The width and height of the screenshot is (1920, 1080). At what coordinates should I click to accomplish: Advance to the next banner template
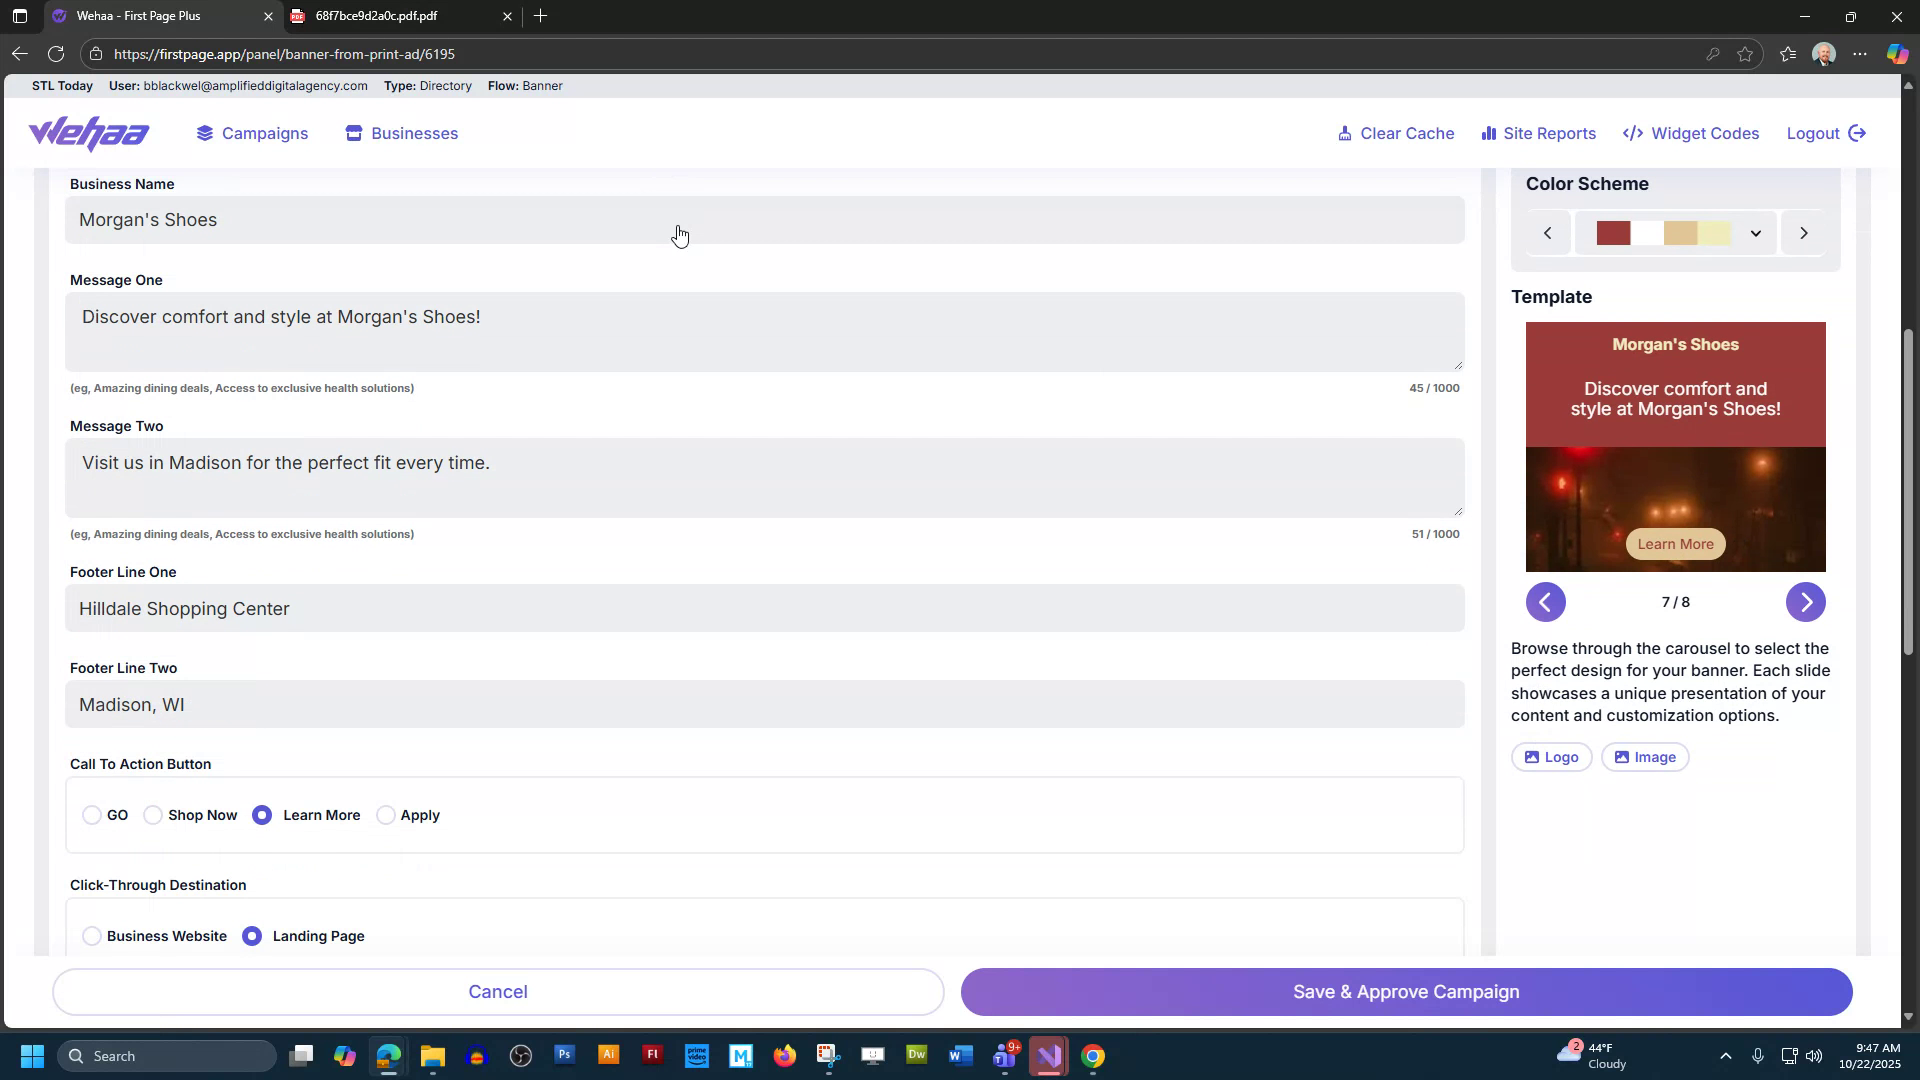[1806, 602]
